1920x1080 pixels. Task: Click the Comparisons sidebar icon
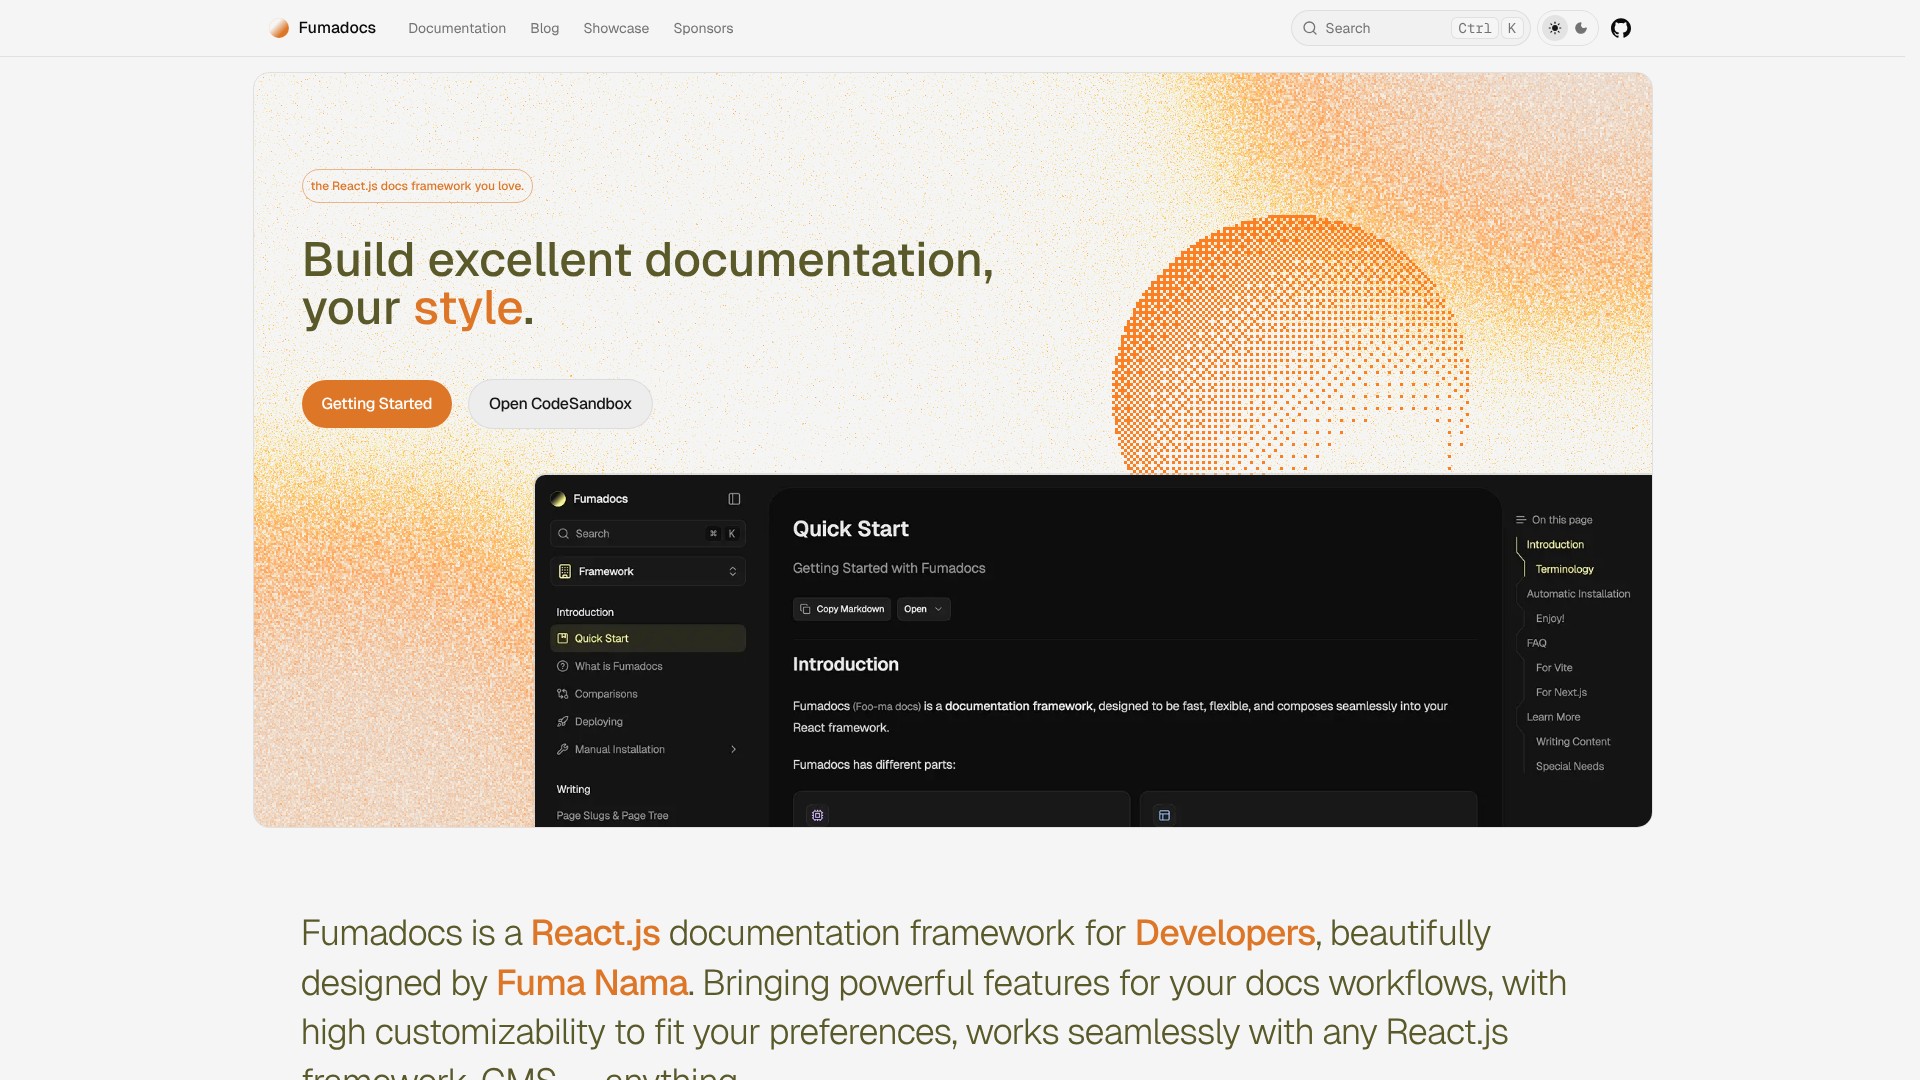(x=563, y=694)
